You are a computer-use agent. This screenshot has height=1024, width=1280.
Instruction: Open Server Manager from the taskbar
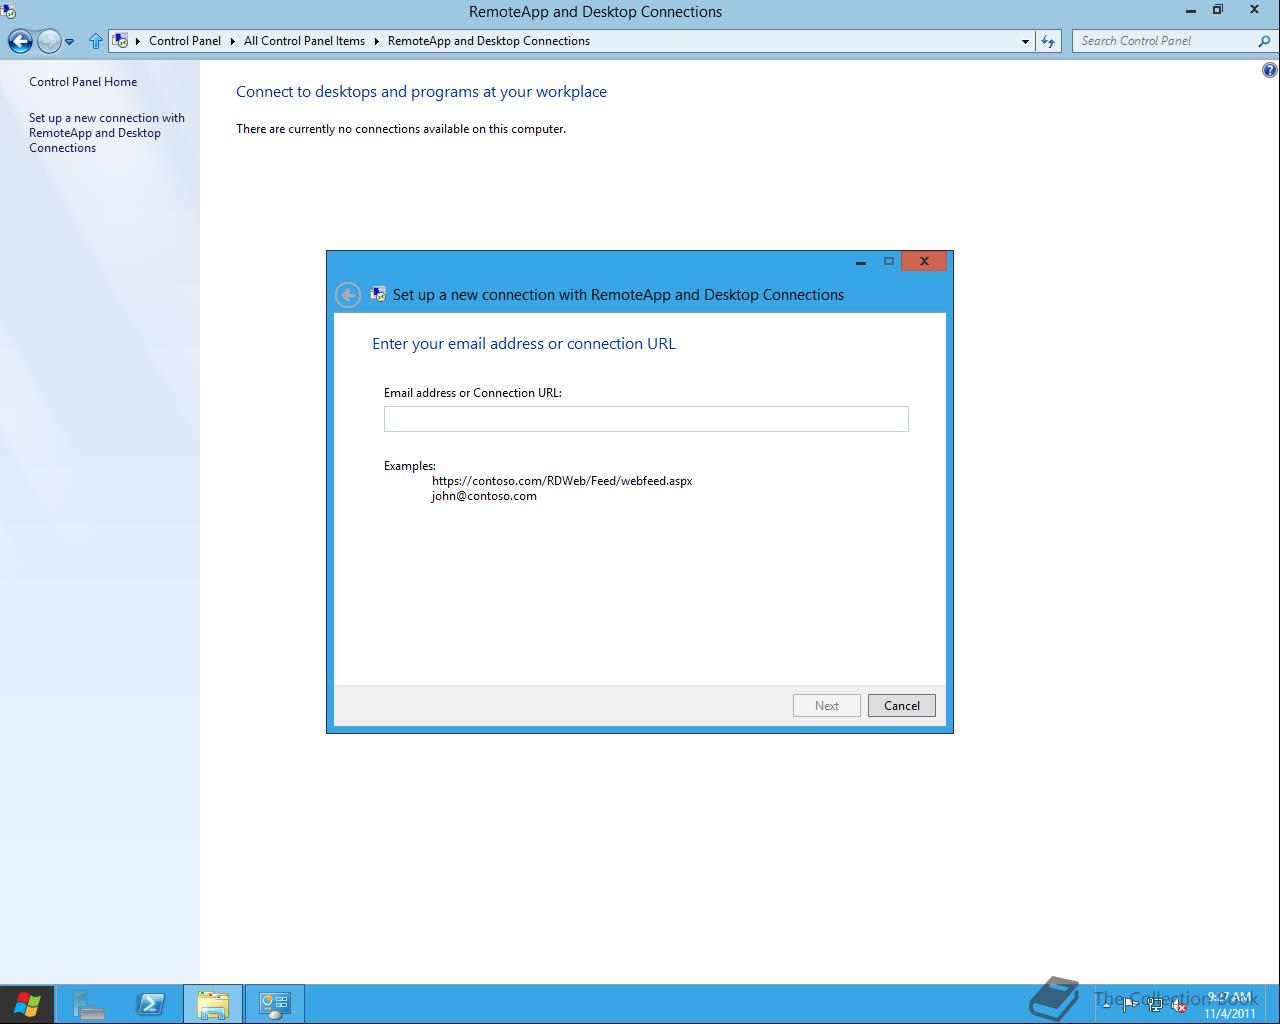click(x=89, y=1004)
